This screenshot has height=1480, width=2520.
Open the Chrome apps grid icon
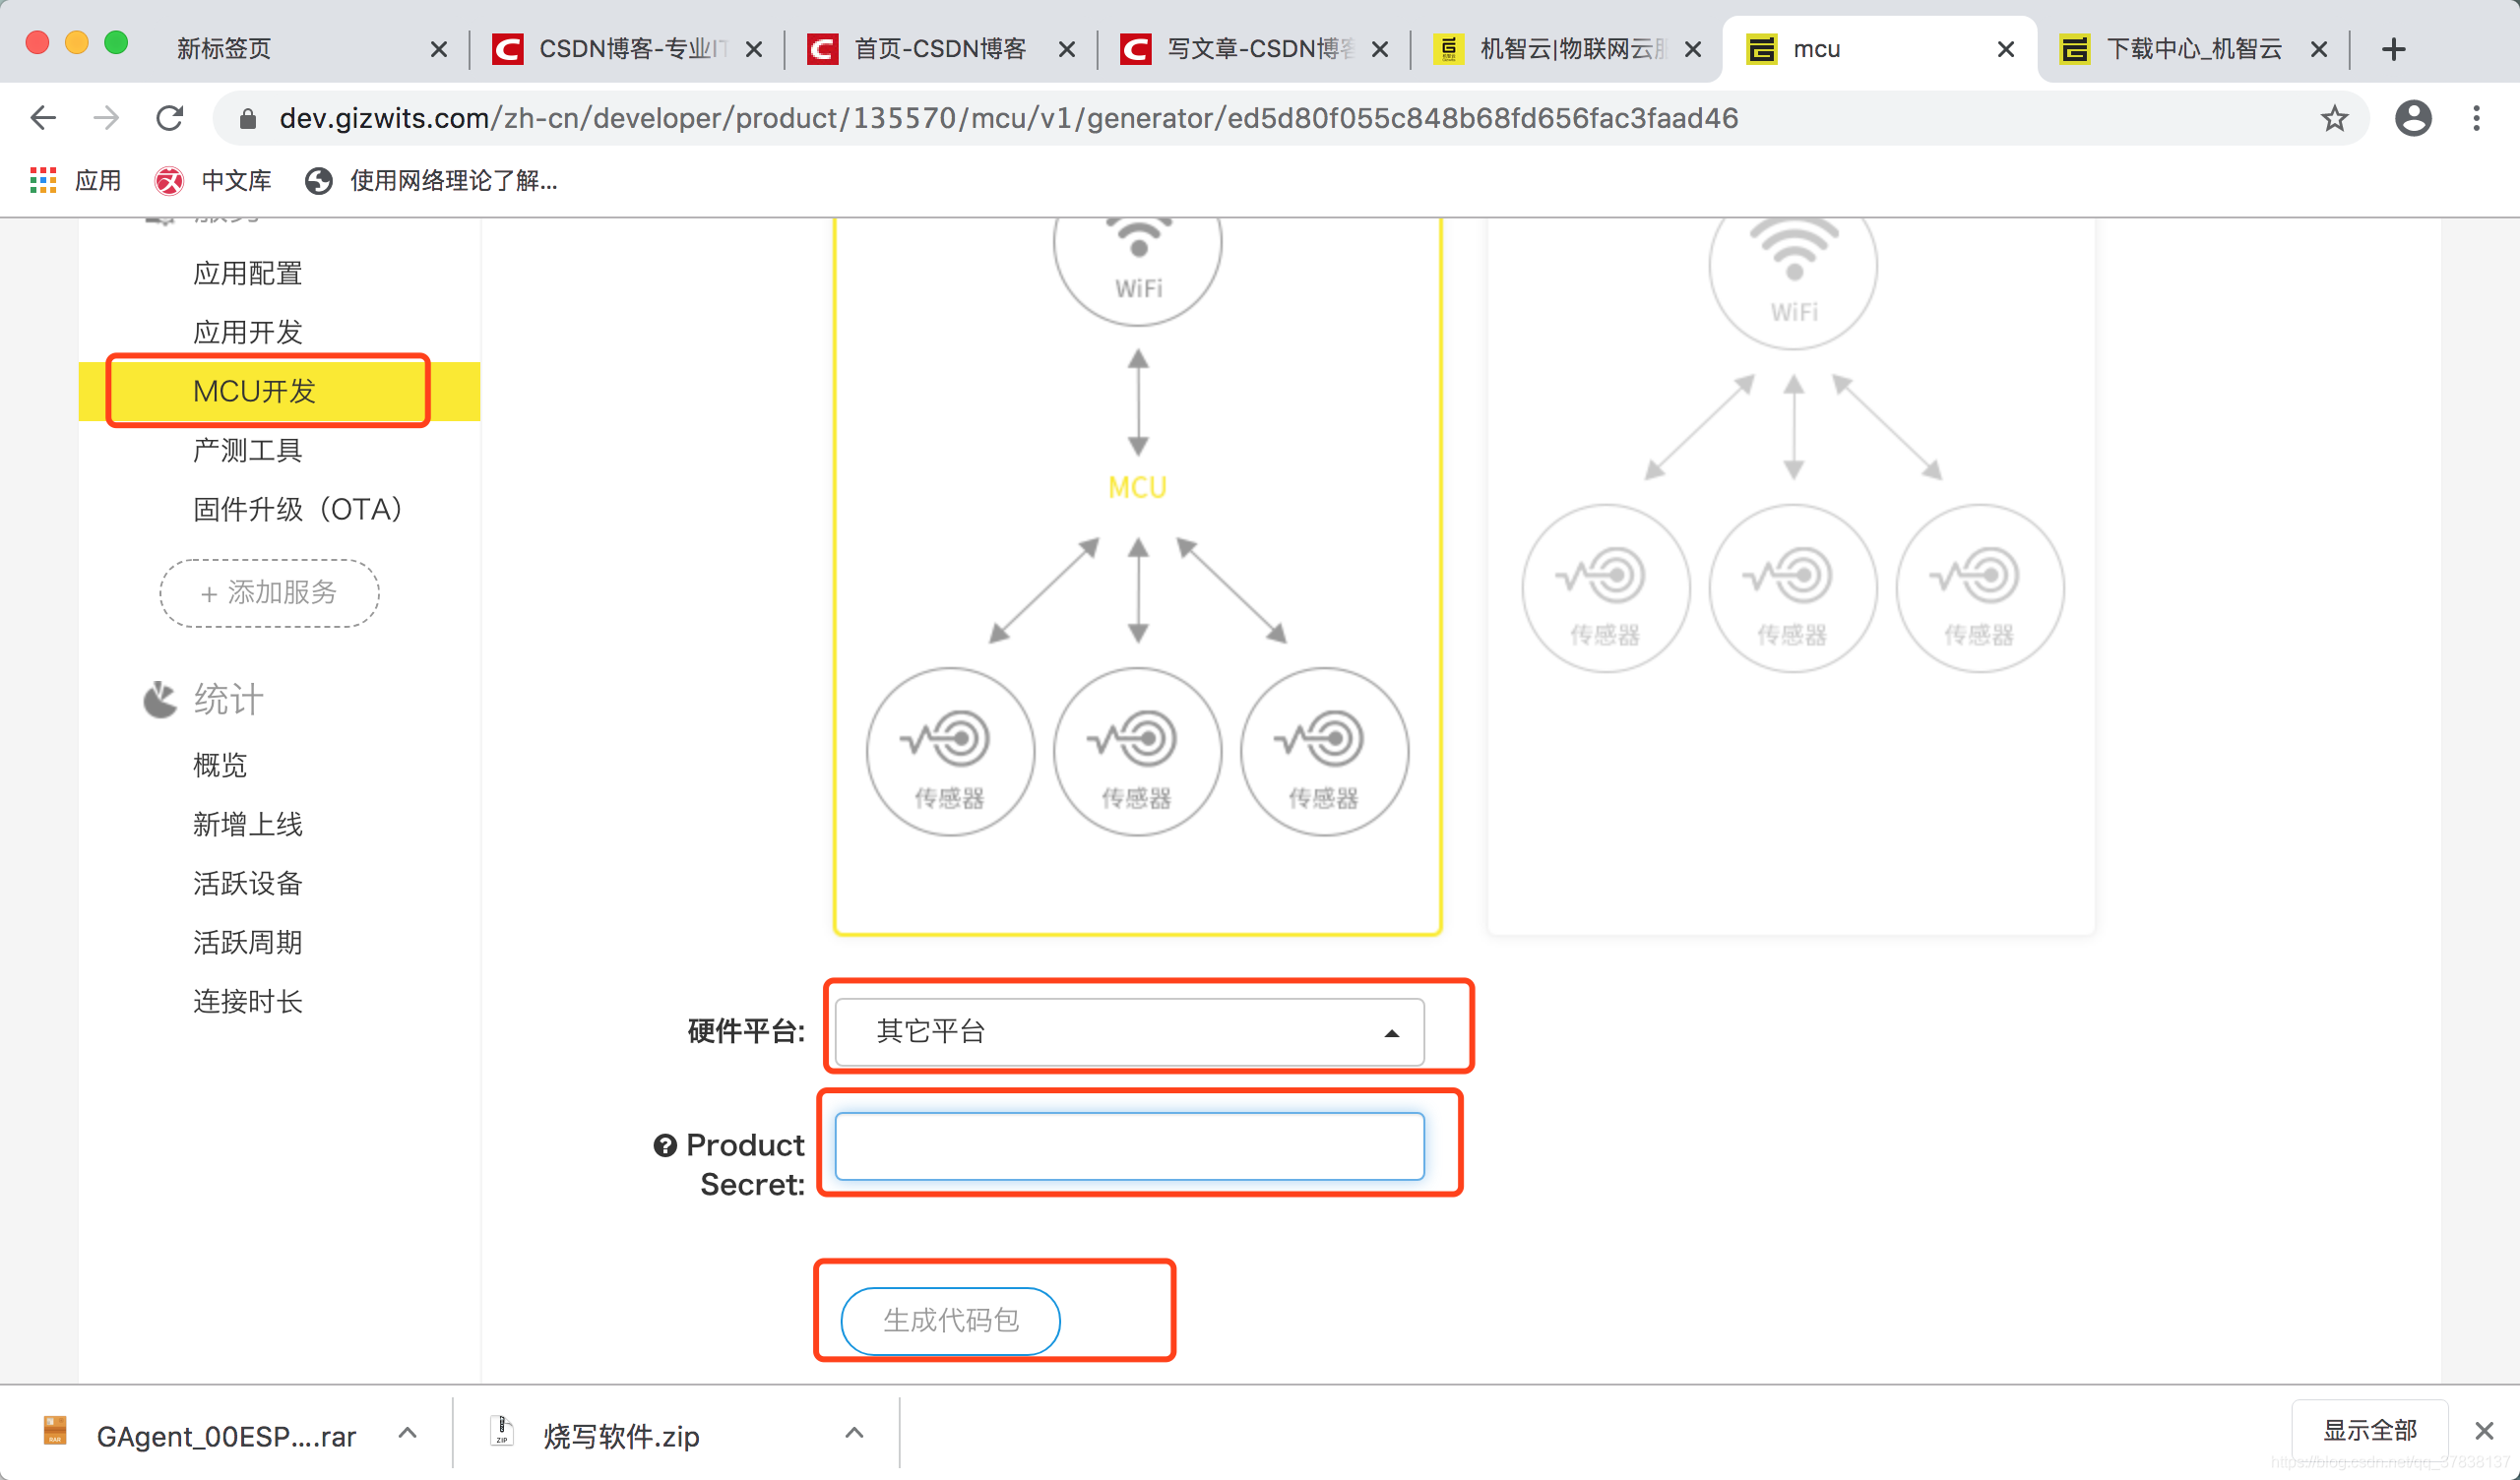pos(42,180)
